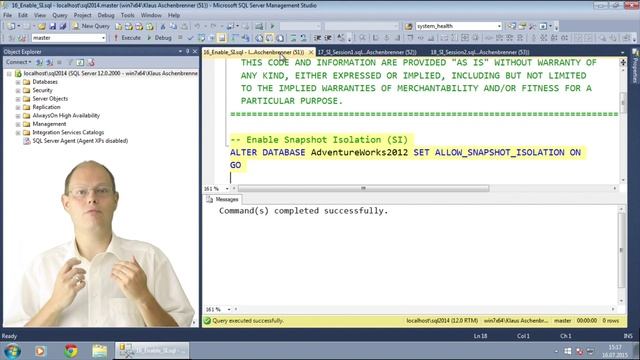Click the SQL Server Agent icon
Screen dimensions: 640x360
click(27, 141)
